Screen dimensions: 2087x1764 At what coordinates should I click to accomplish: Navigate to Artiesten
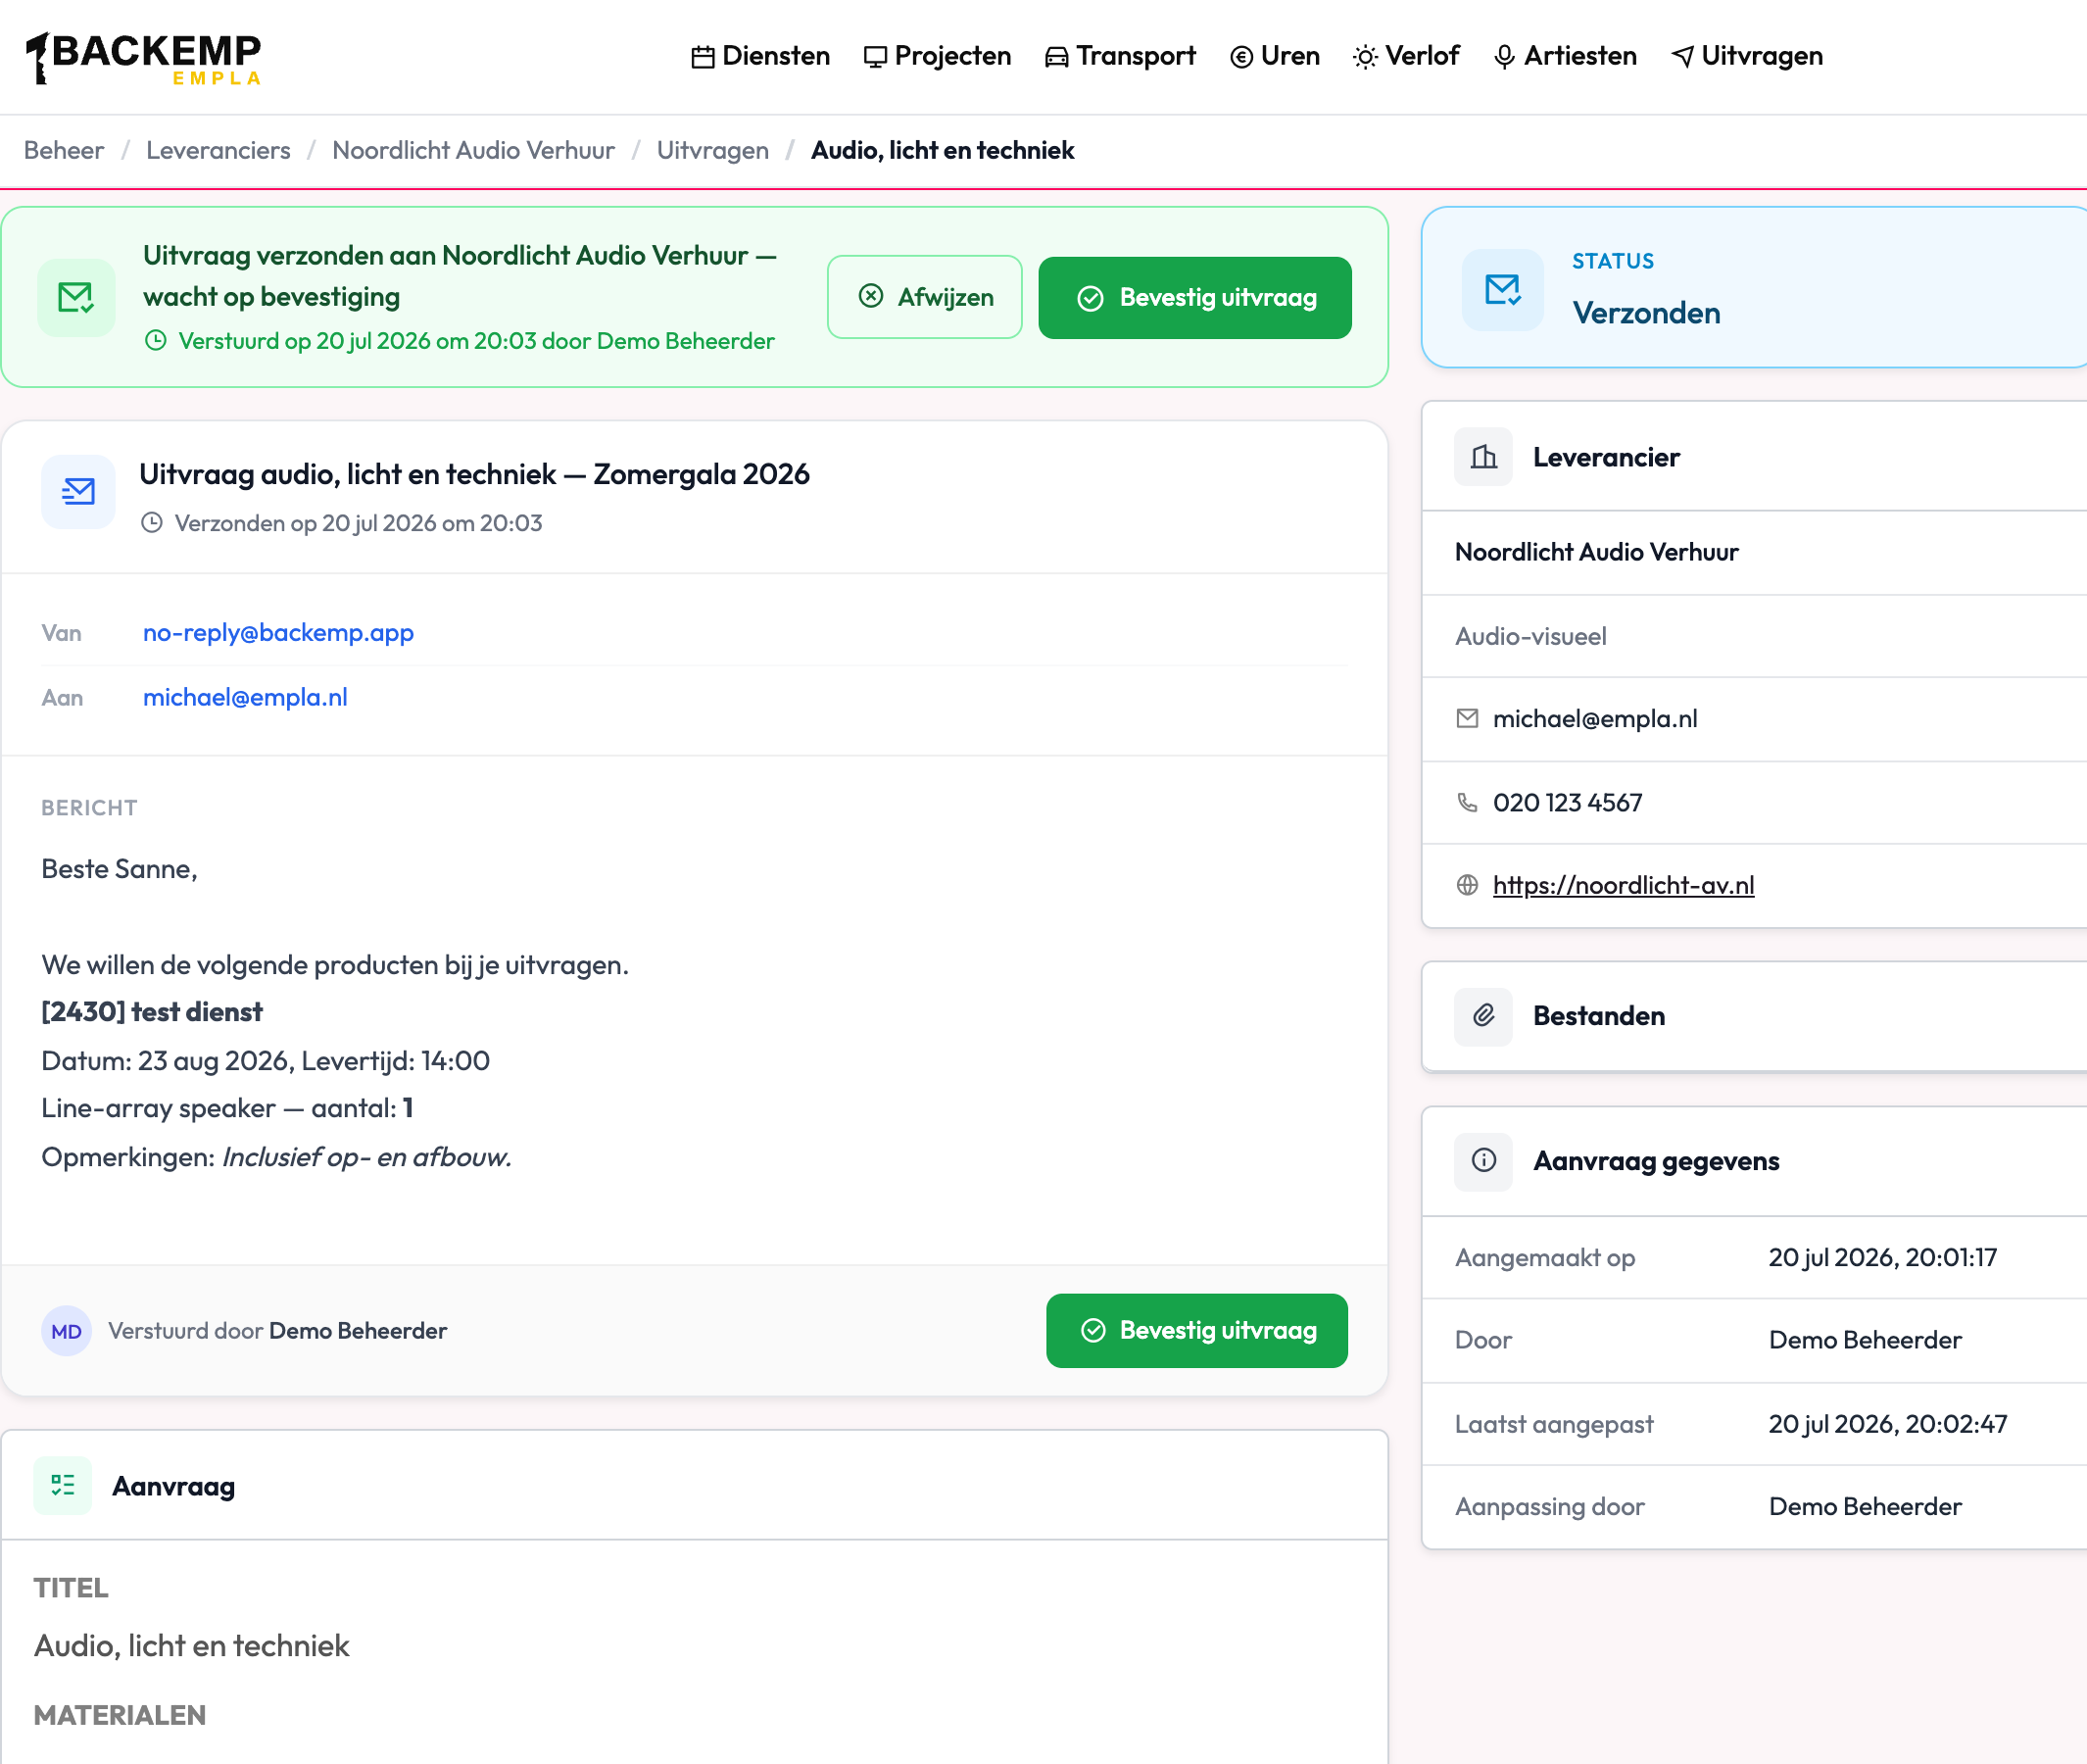1565,56
